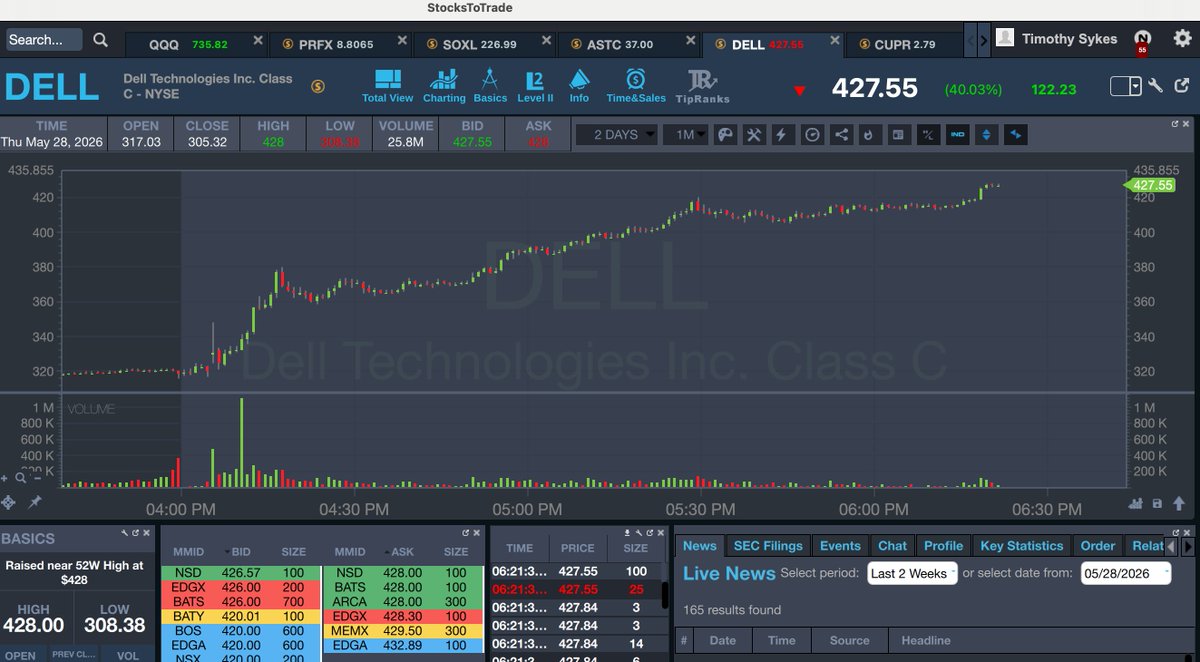Screen dimensions: 1200x662
Task: Click the news card icon in chart toolbar
Action: click(899, 134)
